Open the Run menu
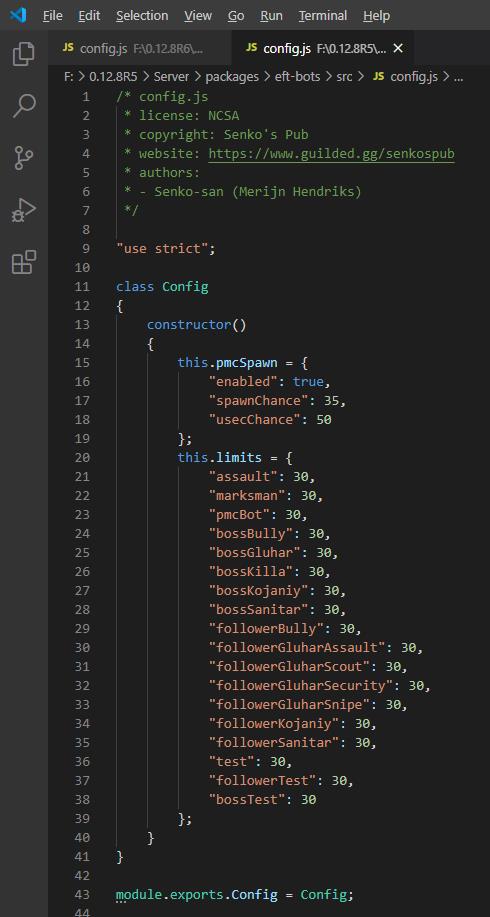This screenshot has width=490, height=917. (271, 16)
